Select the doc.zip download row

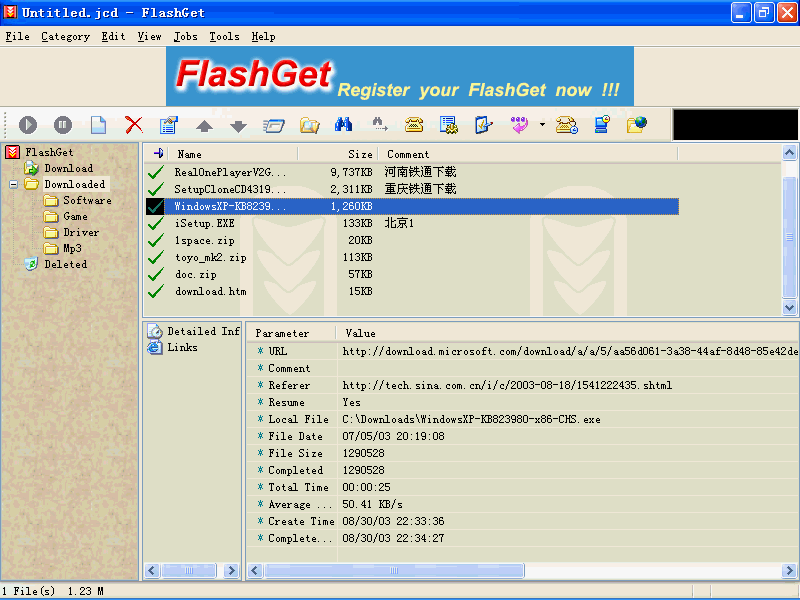pos(412,274)
